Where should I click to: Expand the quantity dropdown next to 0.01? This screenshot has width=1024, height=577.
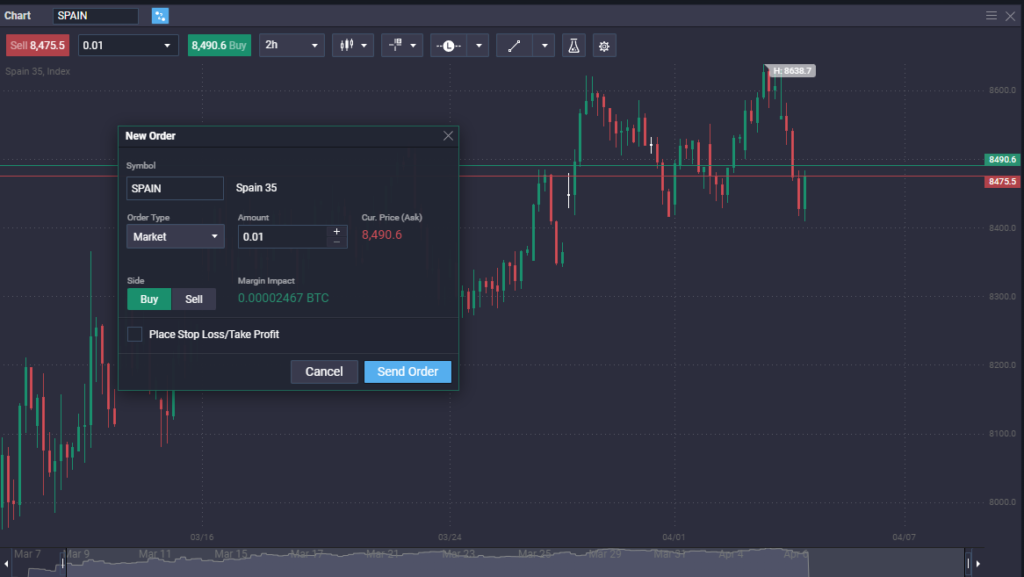[167, 45]
